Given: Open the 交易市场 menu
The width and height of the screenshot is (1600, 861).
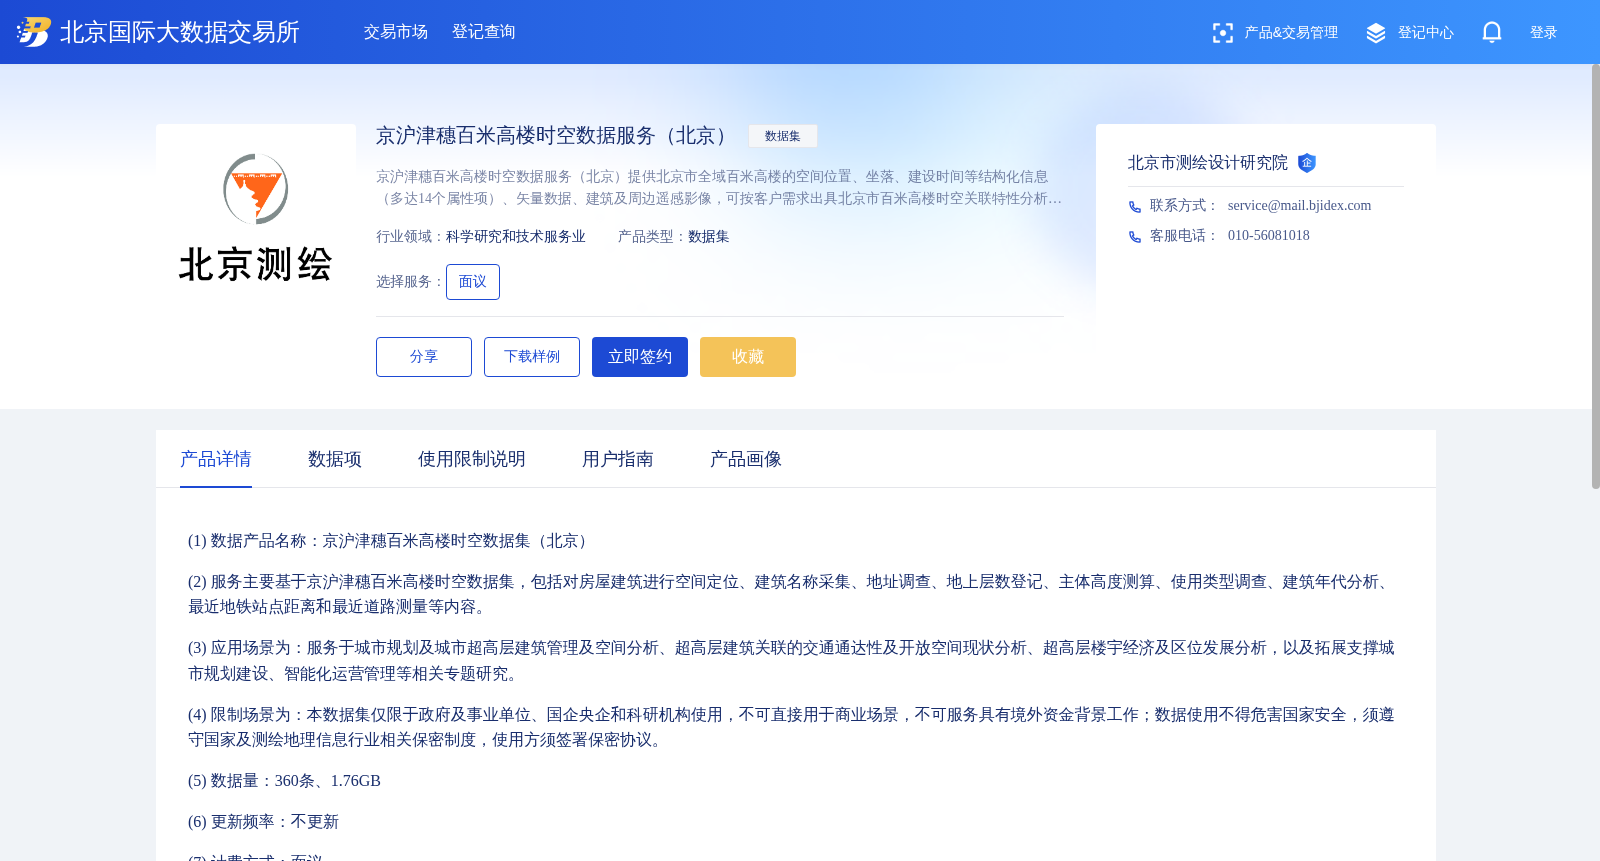Looking at the screenshot, I should [x=396, y=32].
